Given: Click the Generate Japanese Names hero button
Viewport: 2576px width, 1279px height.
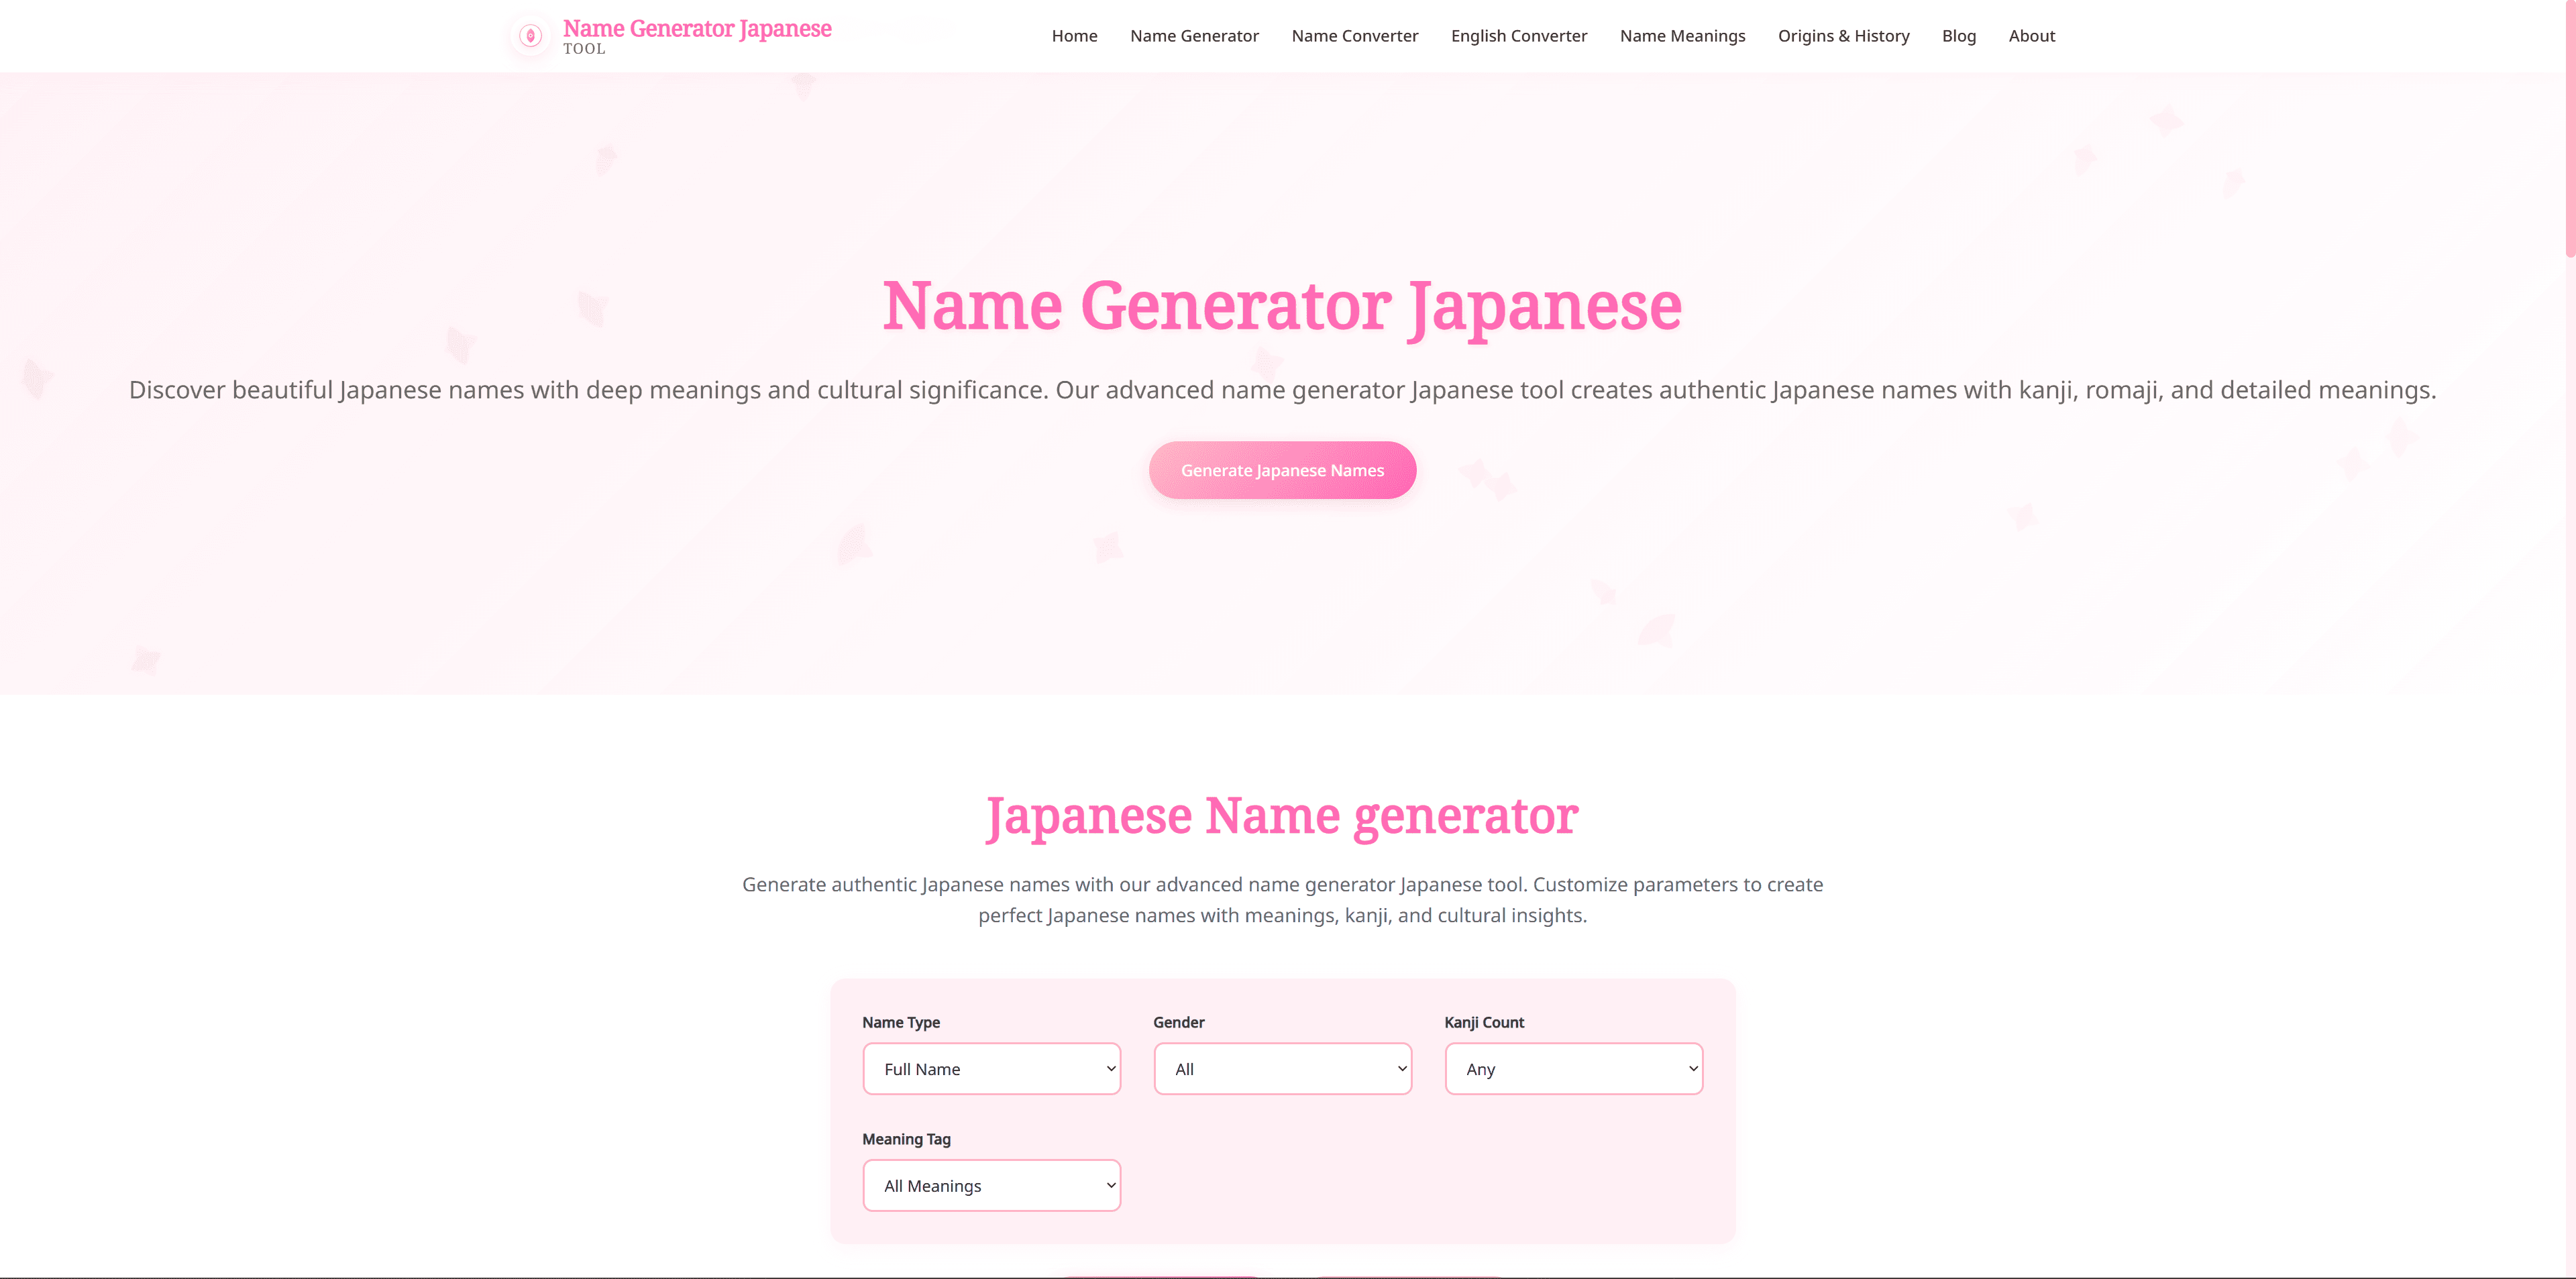Looking at the screenshot, I should (x=1282, y=470).
